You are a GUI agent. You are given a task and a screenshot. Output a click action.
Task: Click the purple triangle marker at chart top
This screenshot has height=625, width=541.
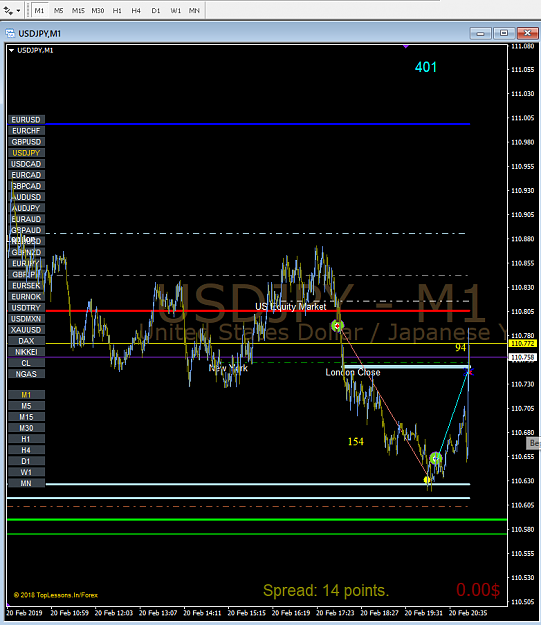[405, 47]
